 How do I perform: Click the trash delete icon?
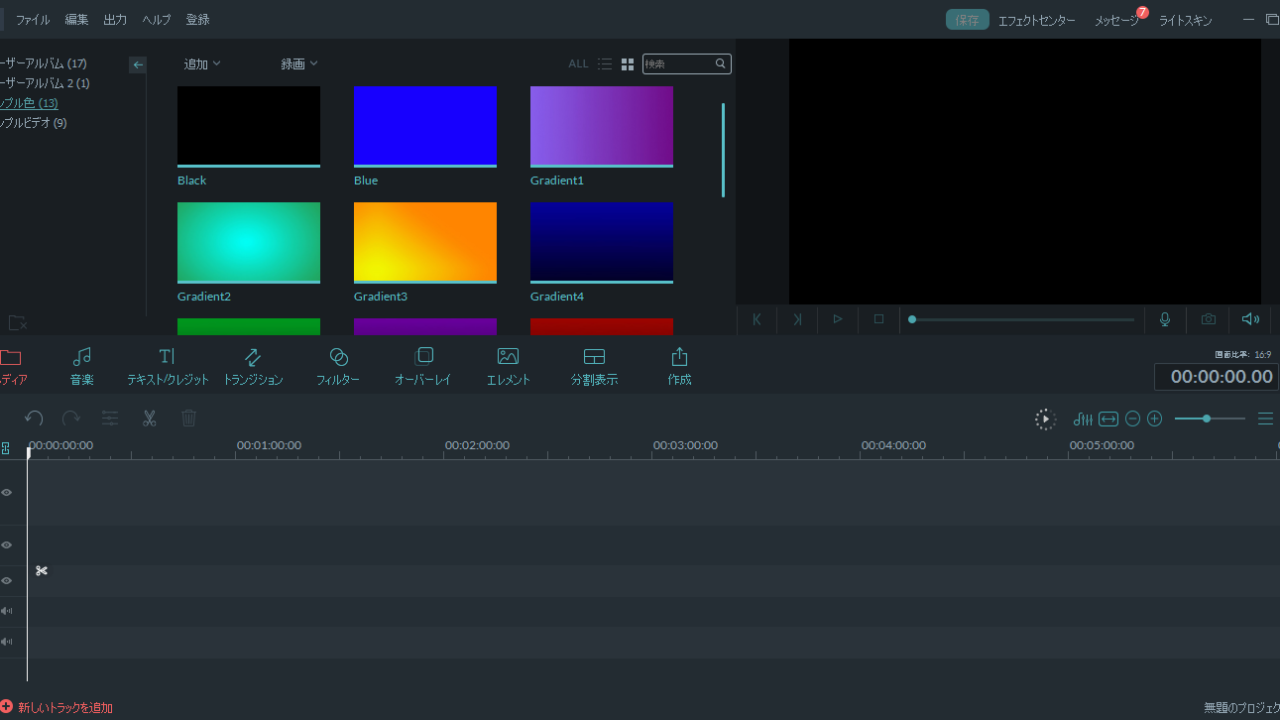tap(189, 419)
